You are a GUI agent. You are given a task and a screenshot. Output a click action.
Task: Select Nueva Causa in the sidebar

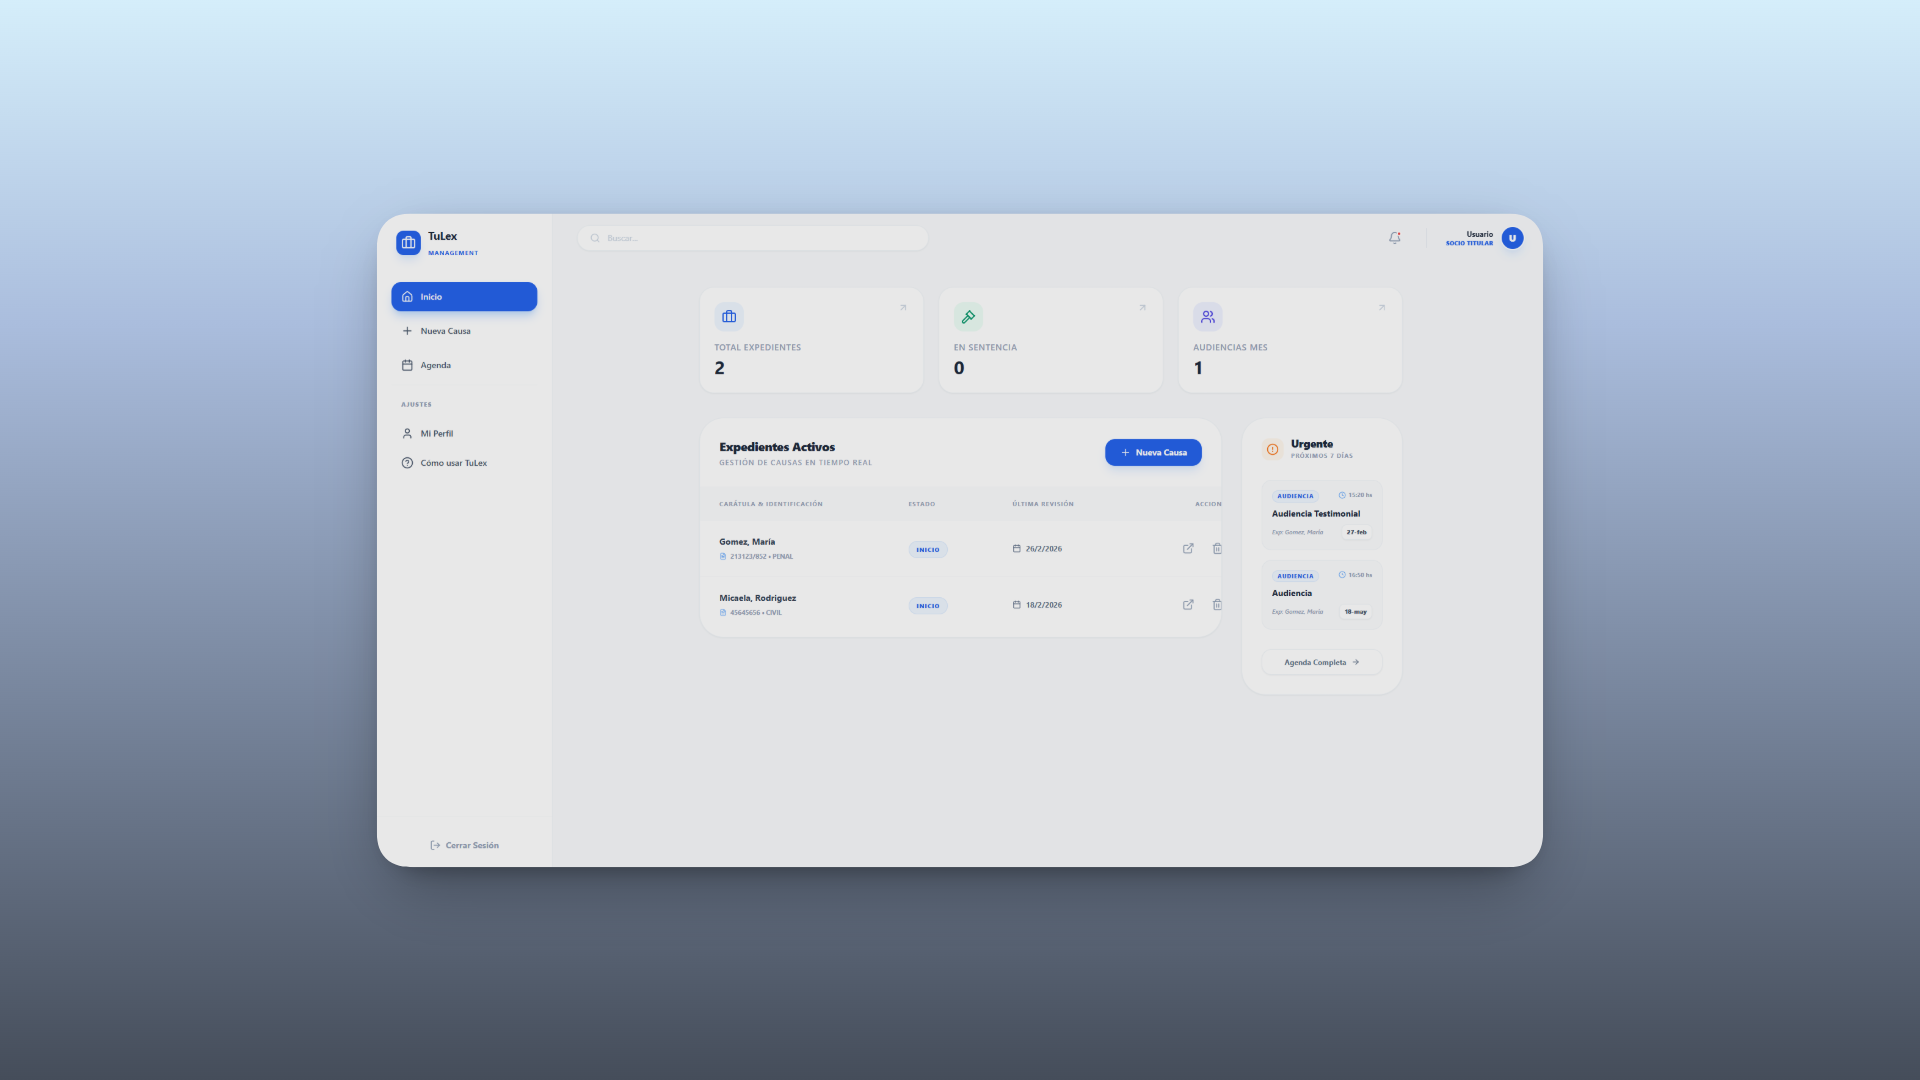tap(464, 331)
